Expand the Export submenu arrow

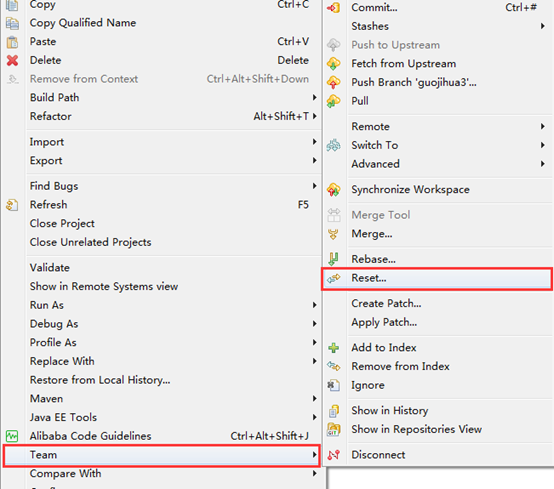314,161
